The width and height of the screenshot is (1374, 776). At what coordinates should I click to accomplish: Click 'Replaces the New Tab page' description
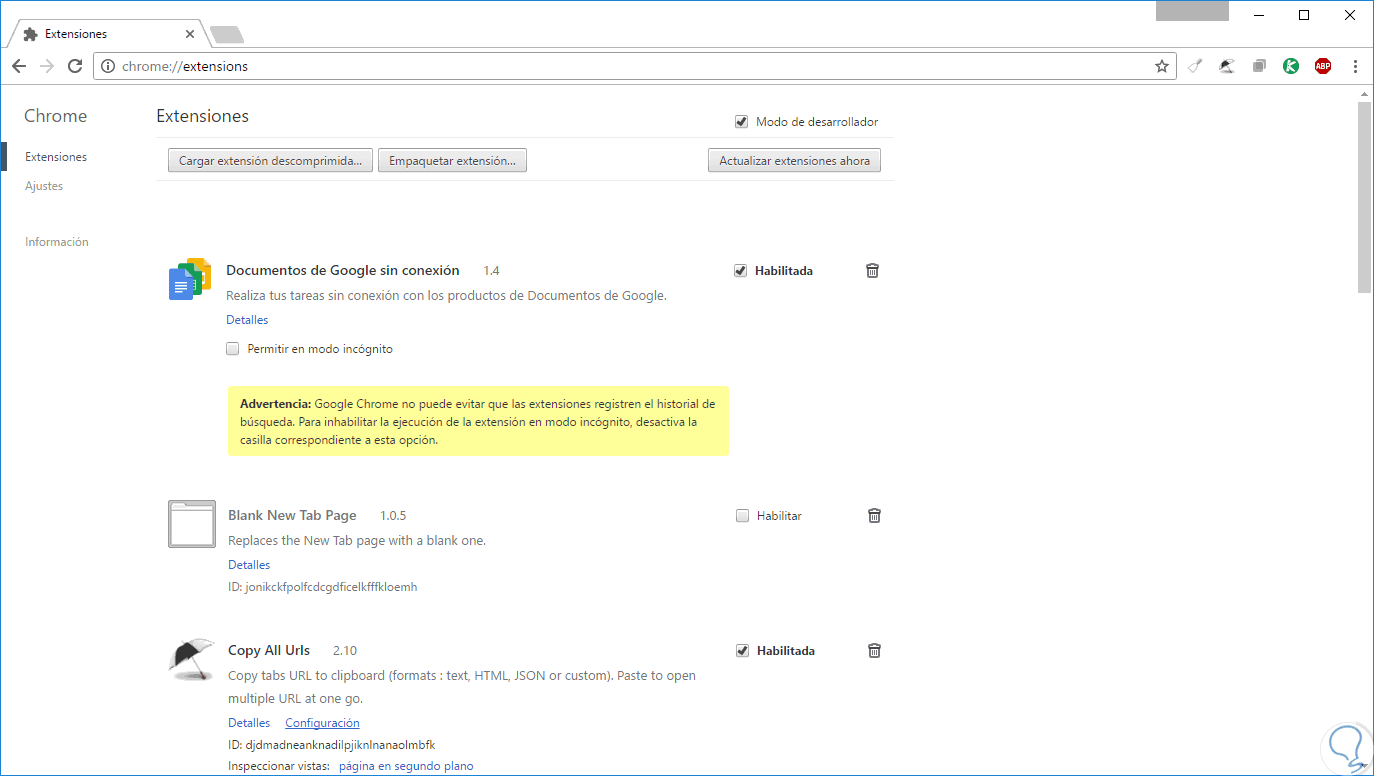click(357, 541)
